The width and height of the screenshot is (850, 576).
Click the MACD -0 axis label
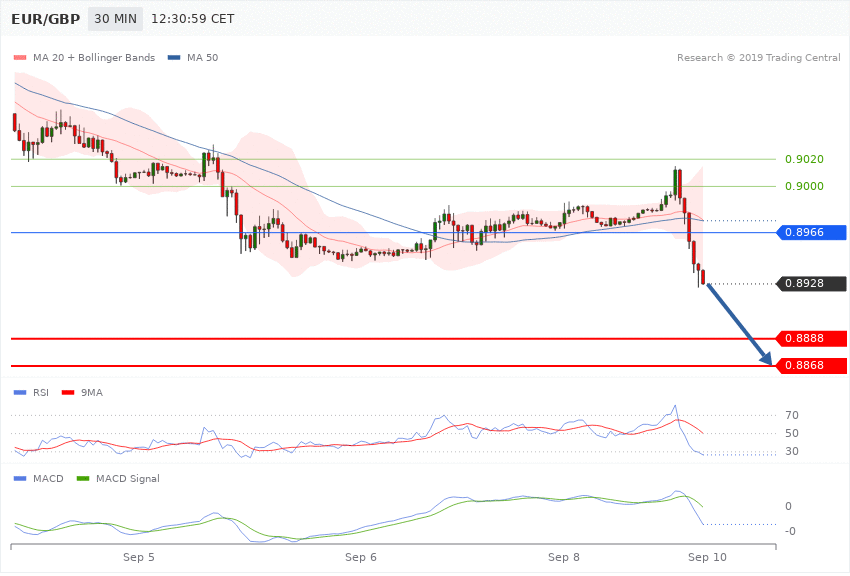coord(790,531)
